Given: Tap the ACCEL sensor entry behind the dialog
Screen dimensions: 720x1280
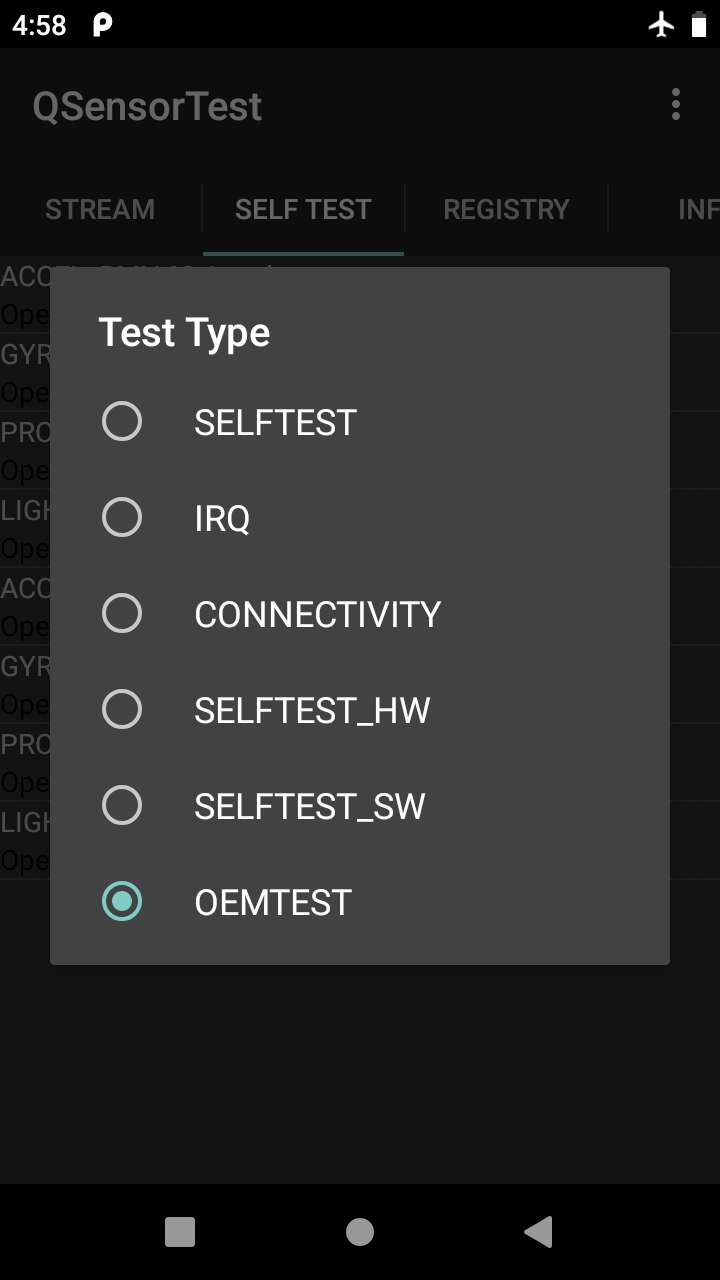Looking at the screenshot, I should pyautogui.click(x=25, y=276).
